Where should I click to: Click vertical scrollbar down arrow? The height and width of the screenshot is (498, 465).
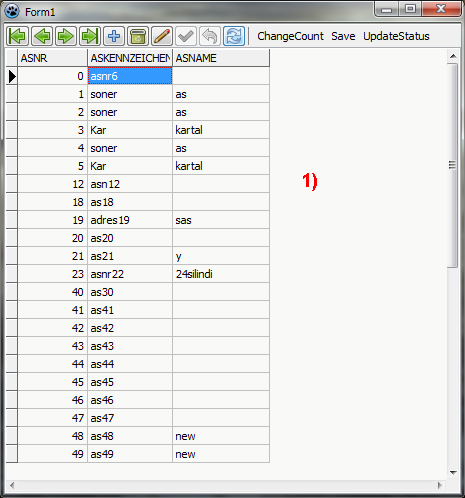point(453,472)
